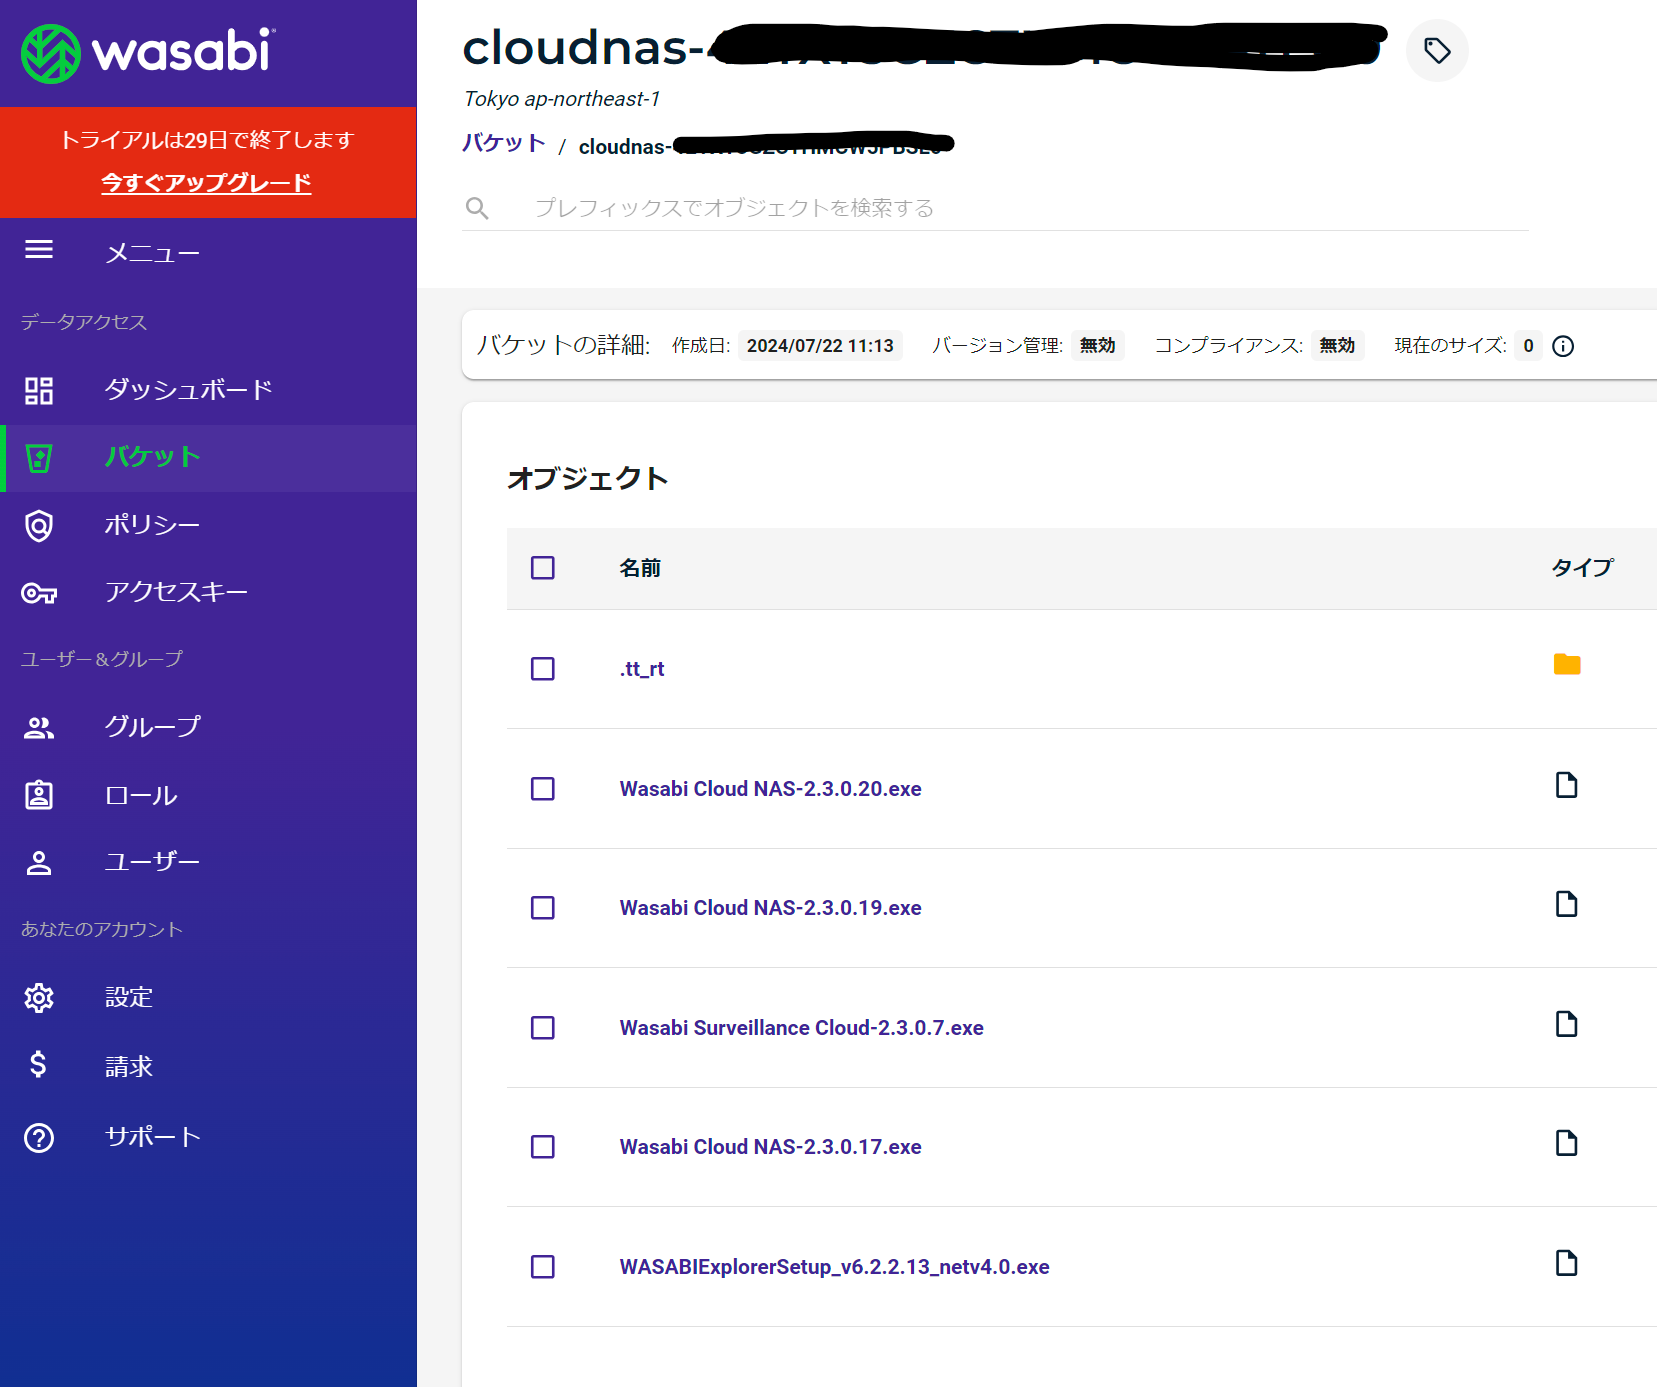Check the select-all checkbox in the object header
1657x1387 pixels.
tap(543, 568)
